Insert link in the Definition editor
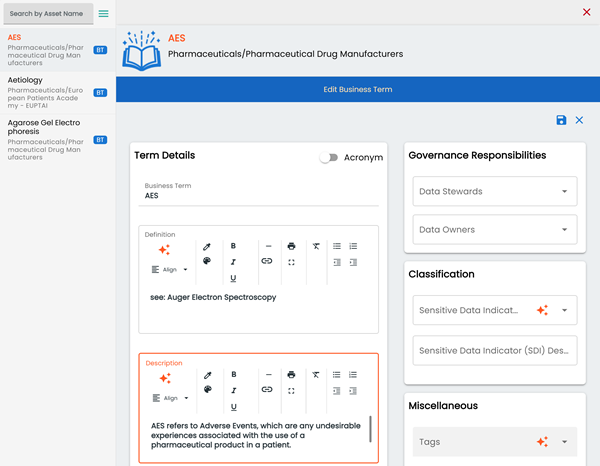The image size is (600, 466). [x=267, y=262]
